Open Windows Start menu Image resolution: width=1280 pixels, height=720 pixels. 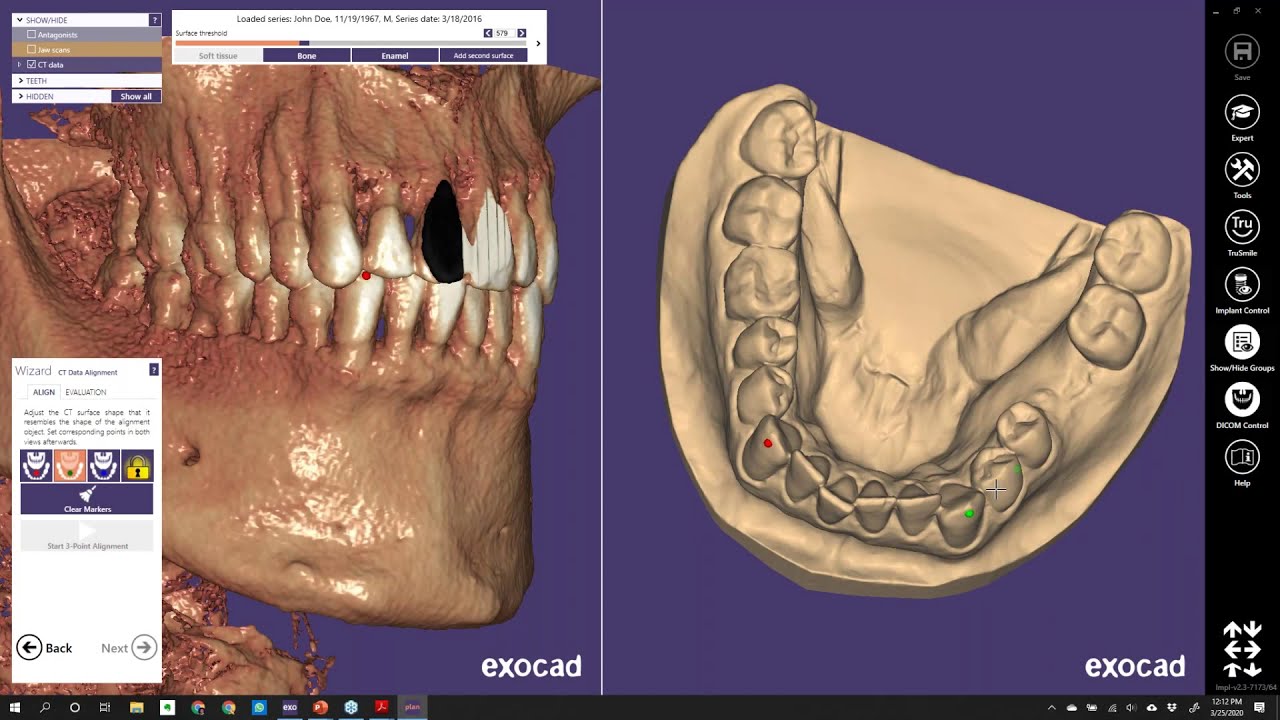click(x=14, y=707)
